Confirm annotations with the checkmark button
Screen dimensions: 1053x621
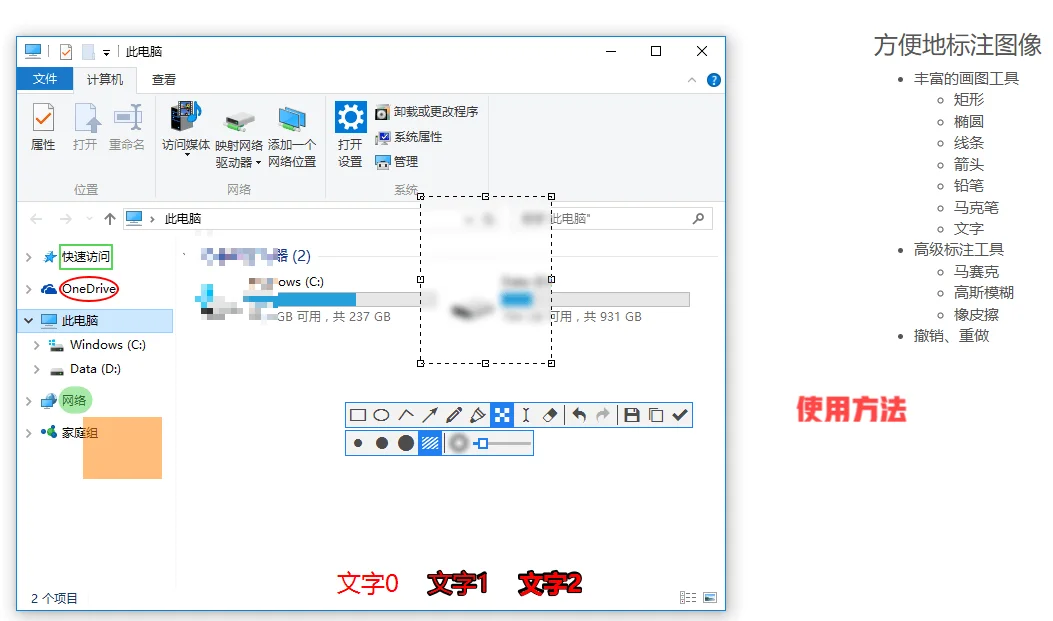680,415
